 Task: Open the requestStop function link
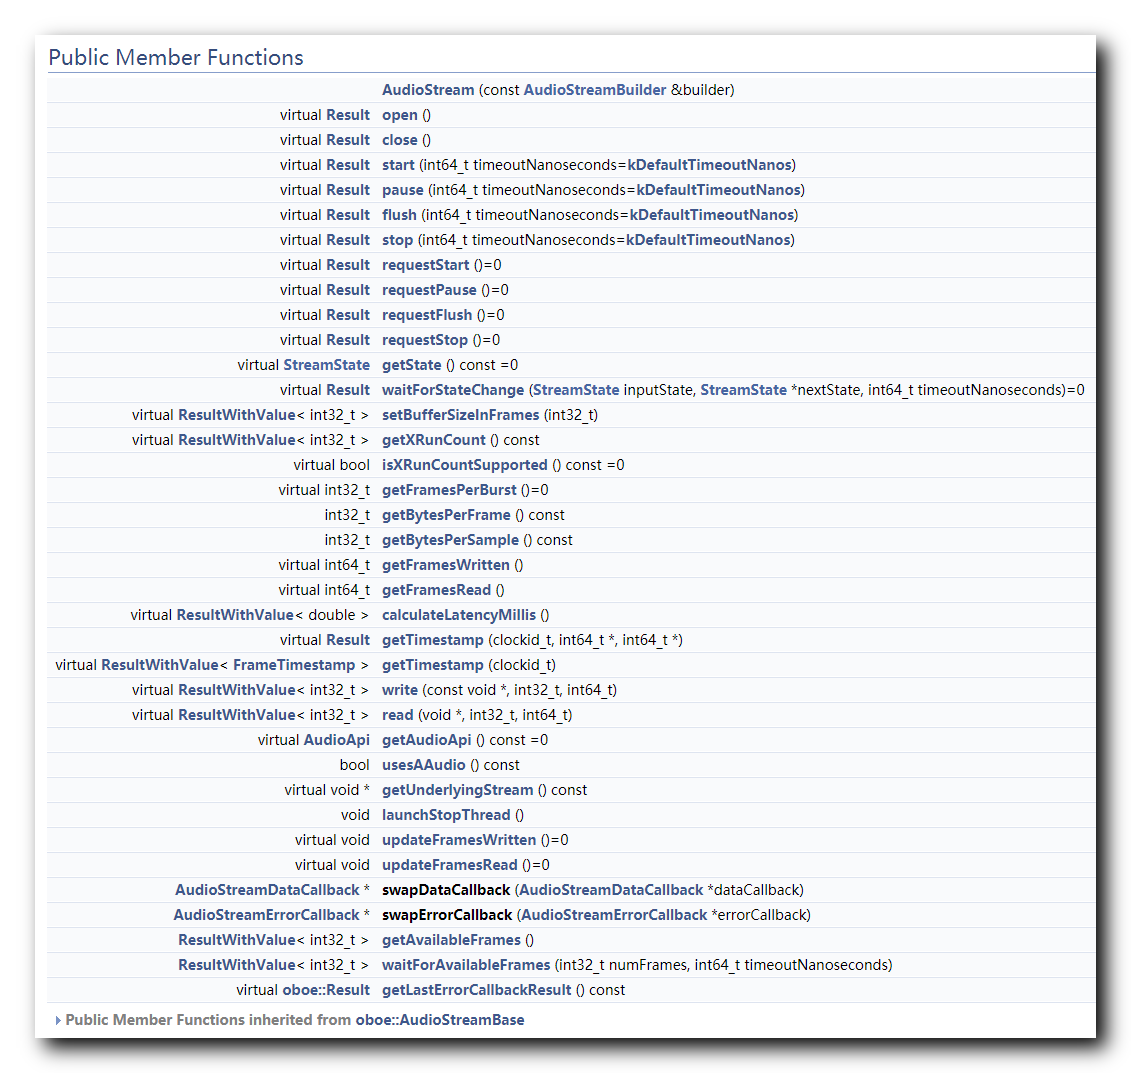(425, 340)
